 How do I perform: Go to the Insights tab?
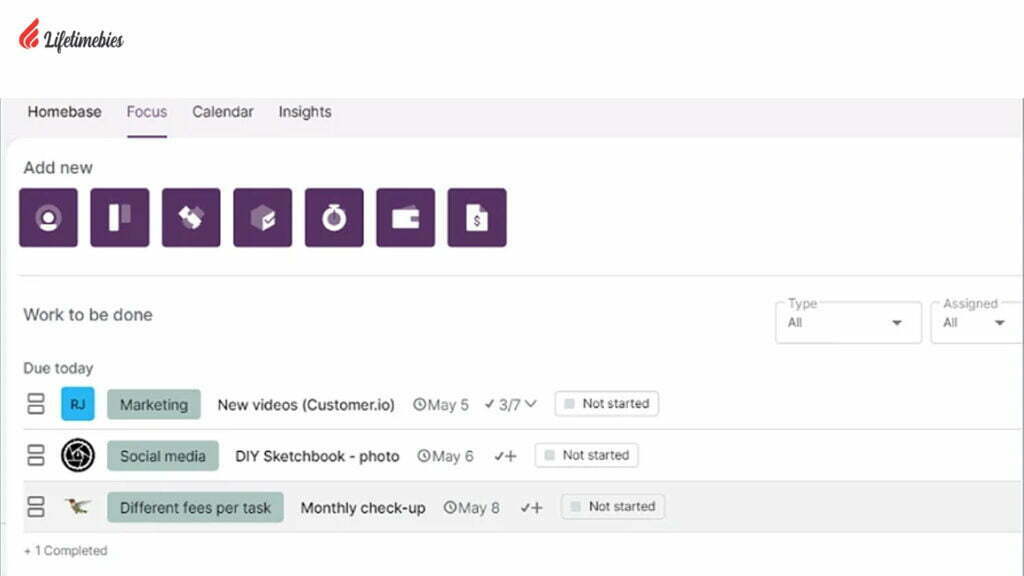point(305,112)
